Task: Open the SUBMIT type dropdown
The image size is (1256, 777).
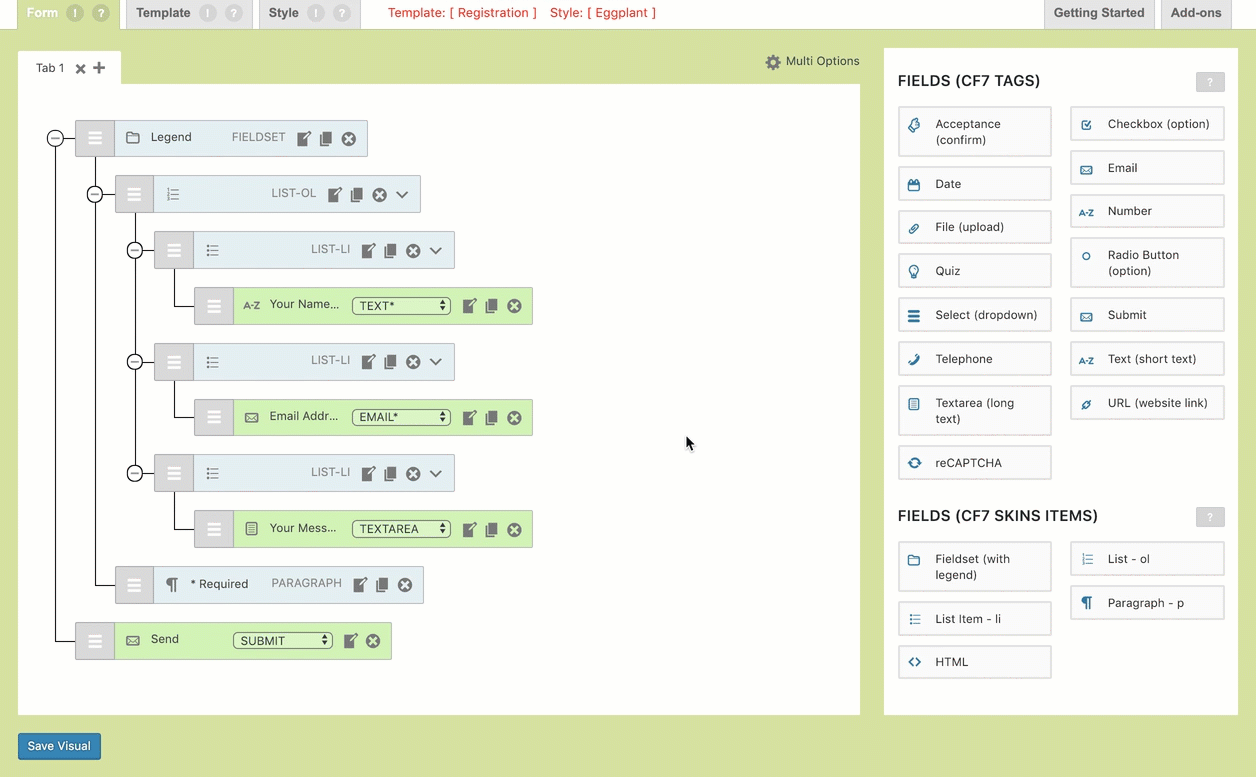Action: point(282,641)
